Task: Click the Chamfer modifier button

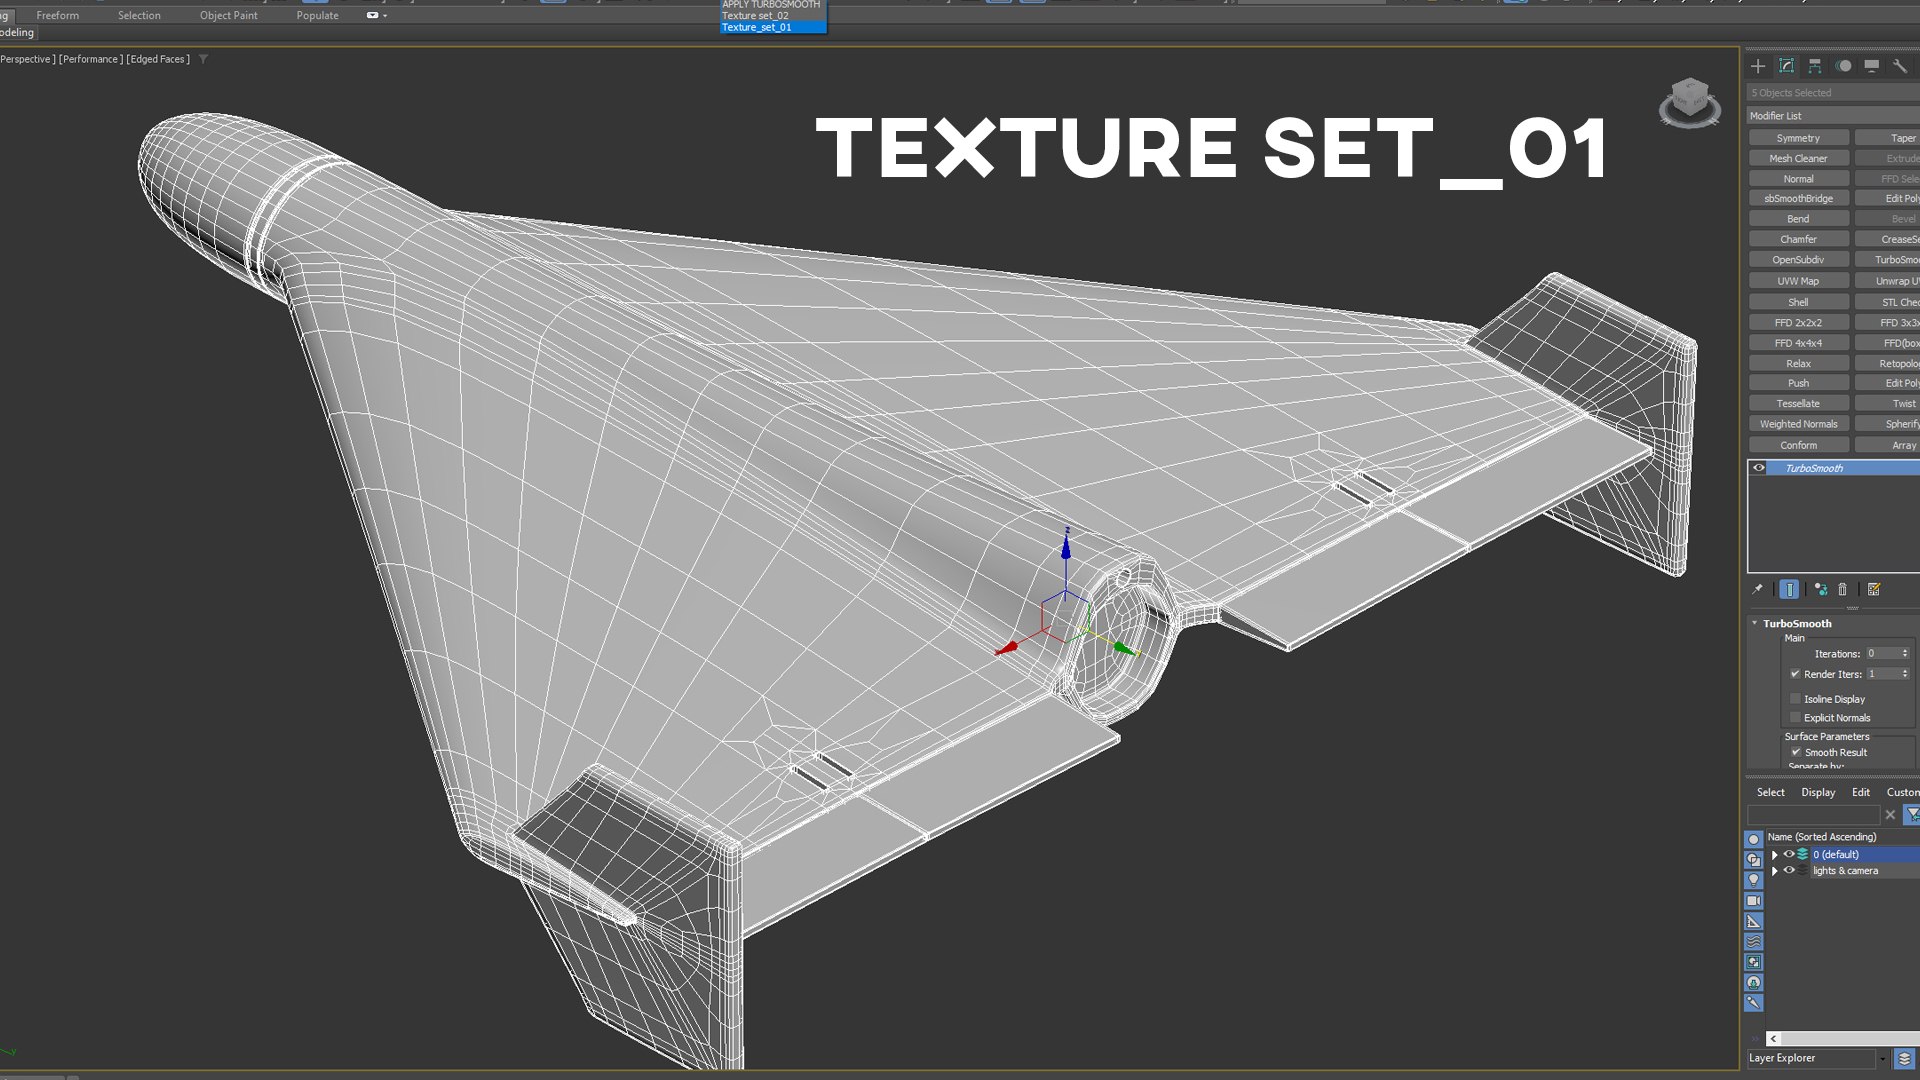Action: pyautogui.click(x=1798, y=239)
